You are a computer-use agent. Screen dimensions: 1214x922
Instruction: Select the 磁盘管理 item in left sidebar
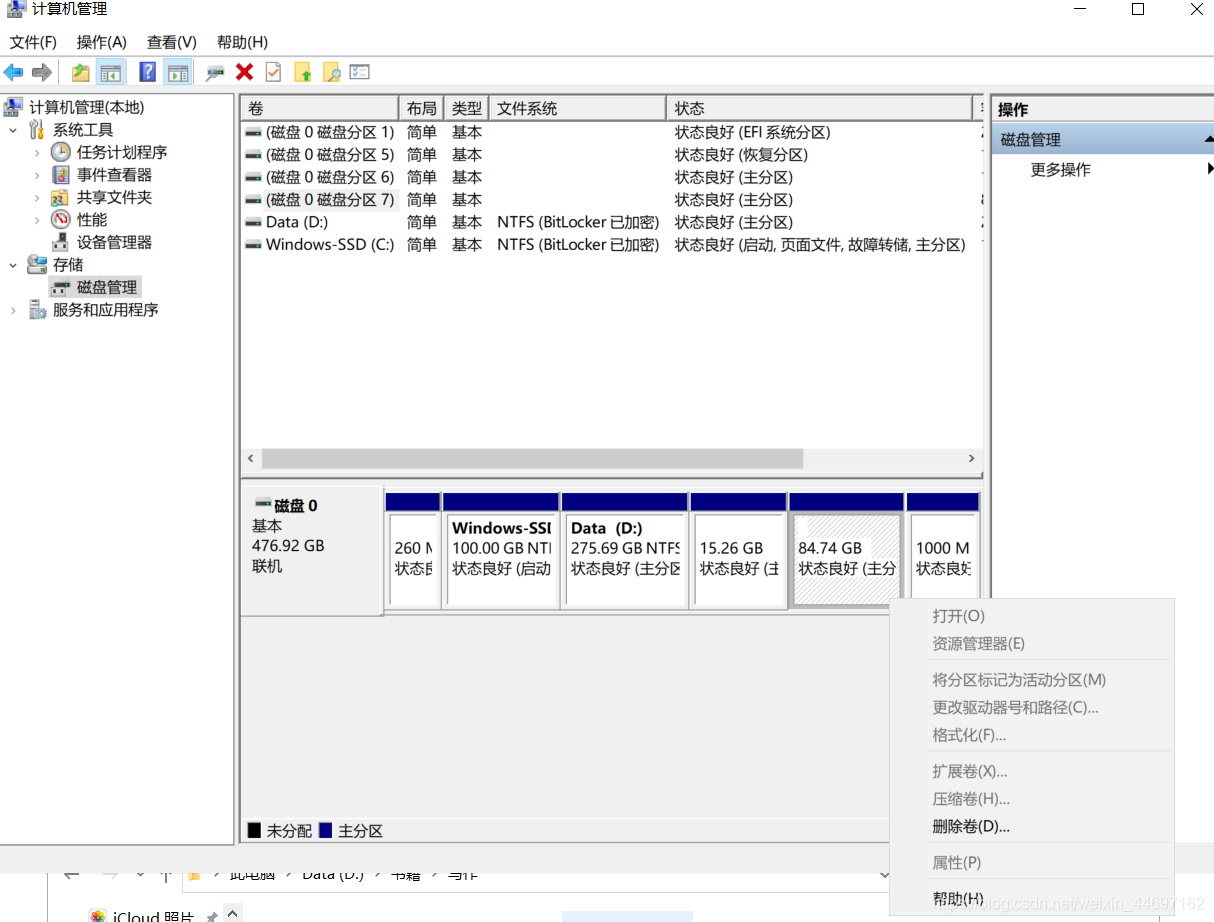tap(104, 287)
